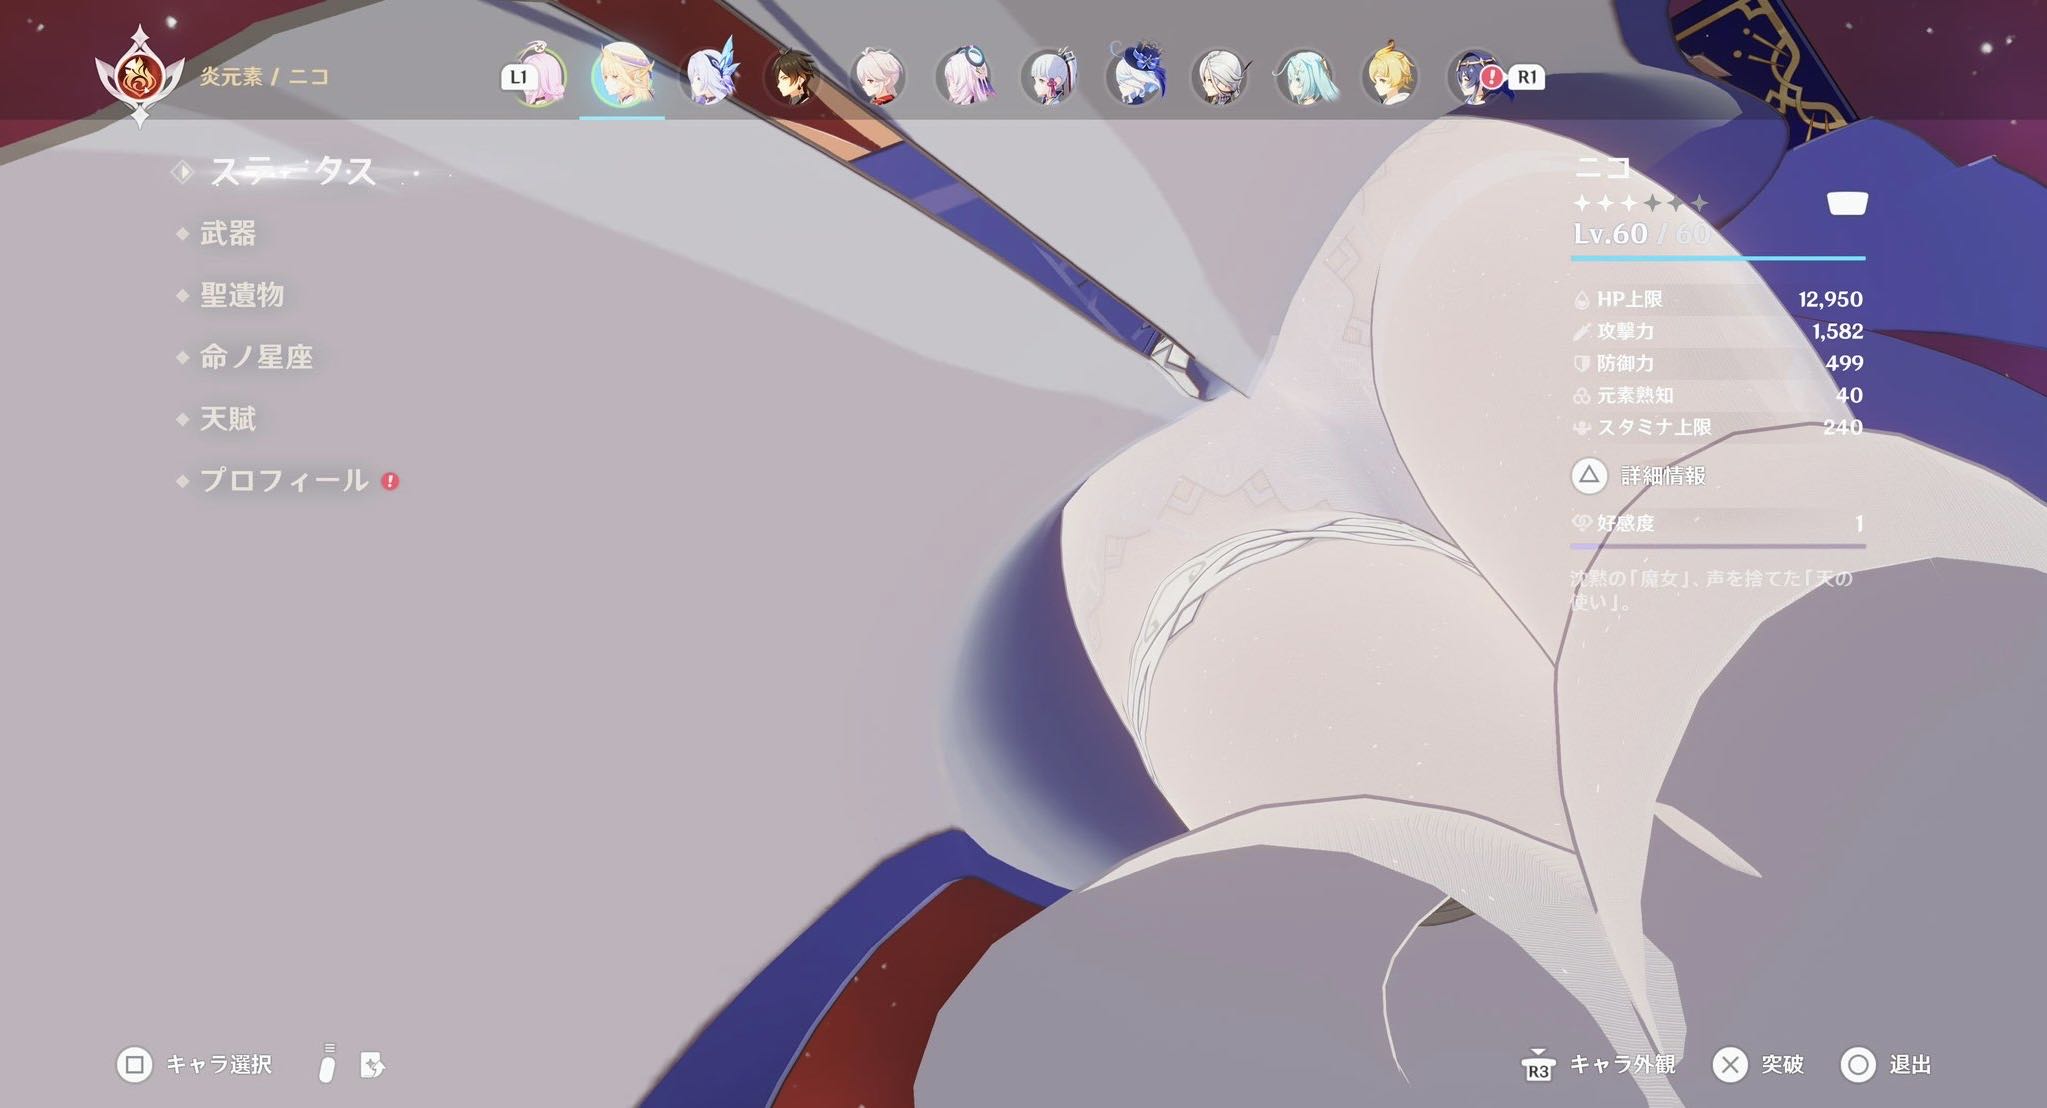Image resolution: width=2047 pixels, height=1108 pixels.
Task: Open プロフィール with the red notification
Action: [x=284, y=480]
